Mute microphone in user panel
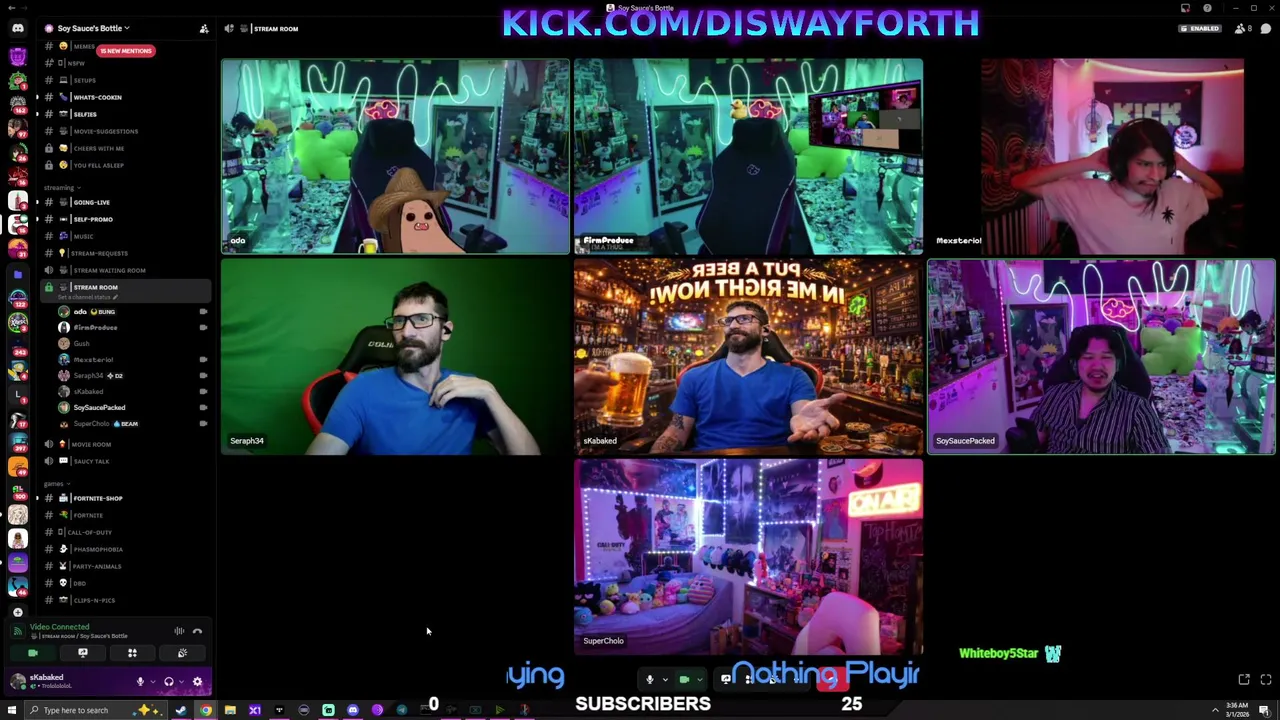The width and height of the screenshot is (1280, 720). tap(140, 682)
